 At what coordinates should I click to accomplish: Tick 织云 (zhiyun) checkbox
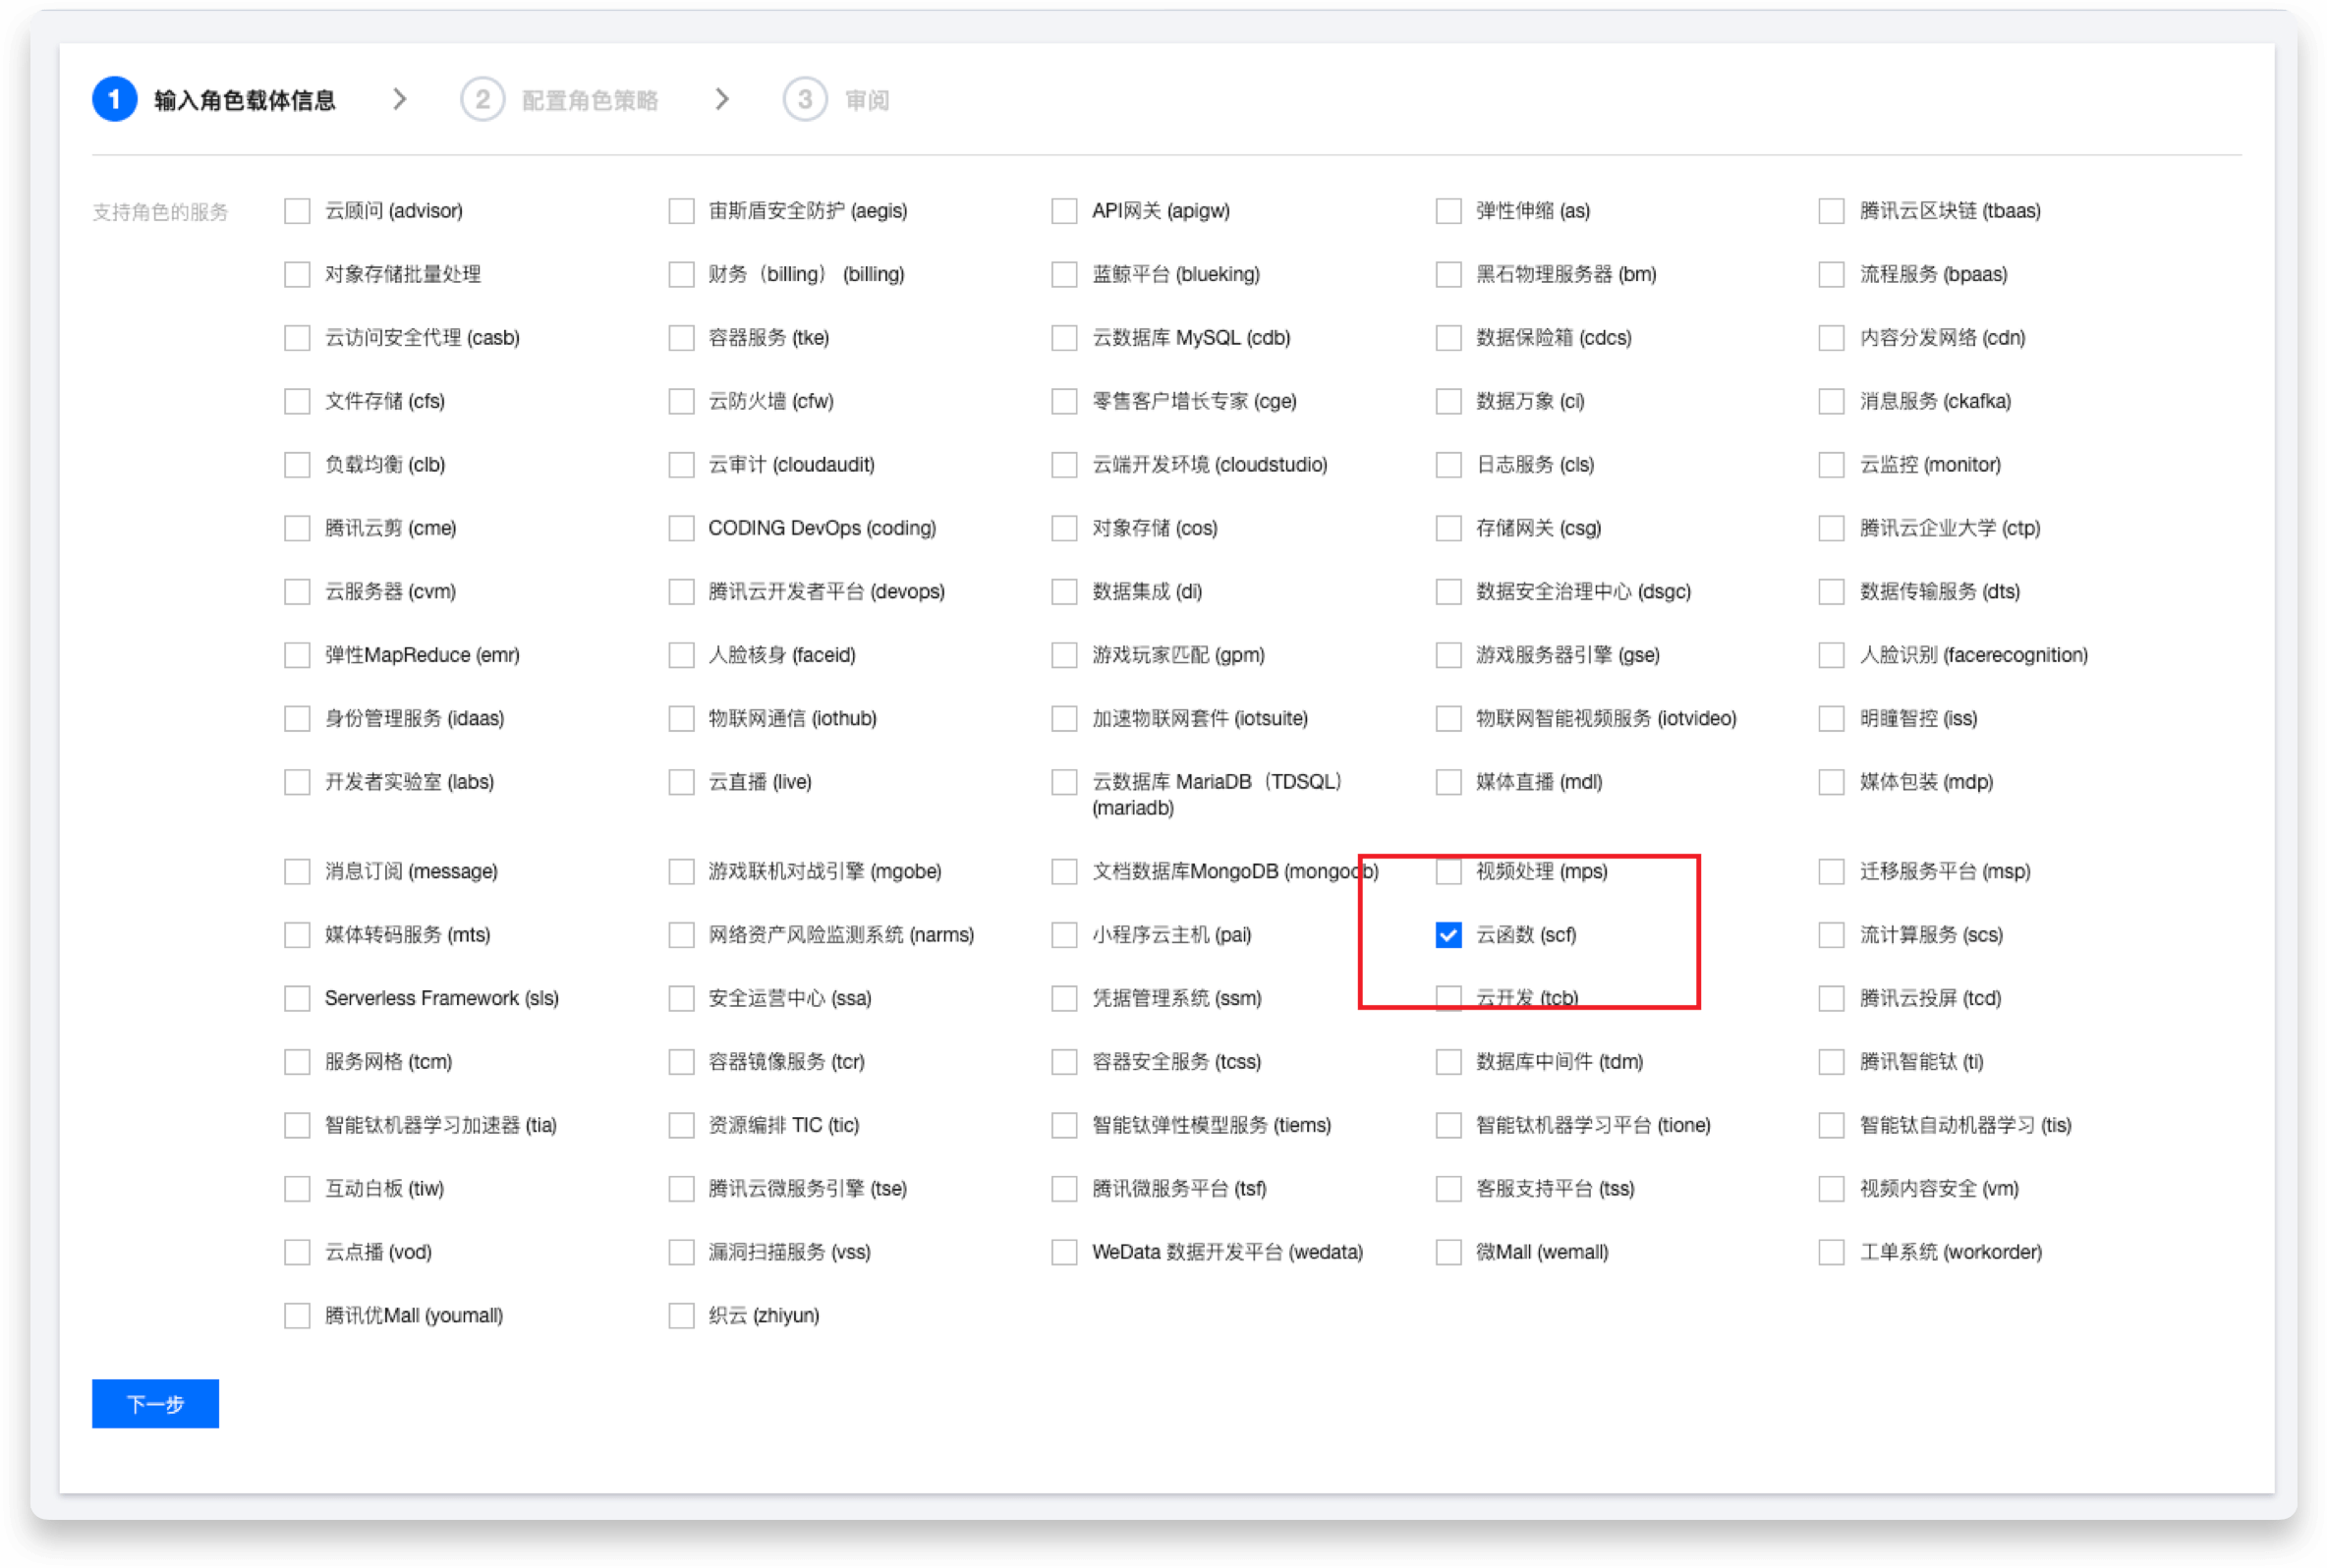pyautogui.click(x=681, y=1315)
